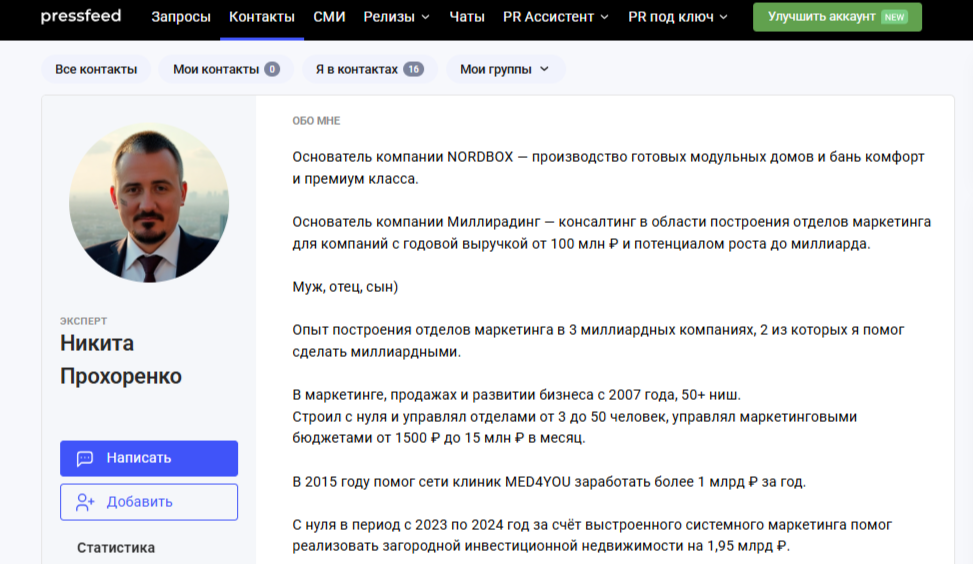Click the add-person icon in Добавить
The image size is (973, 564).
(x=85, y=502)
